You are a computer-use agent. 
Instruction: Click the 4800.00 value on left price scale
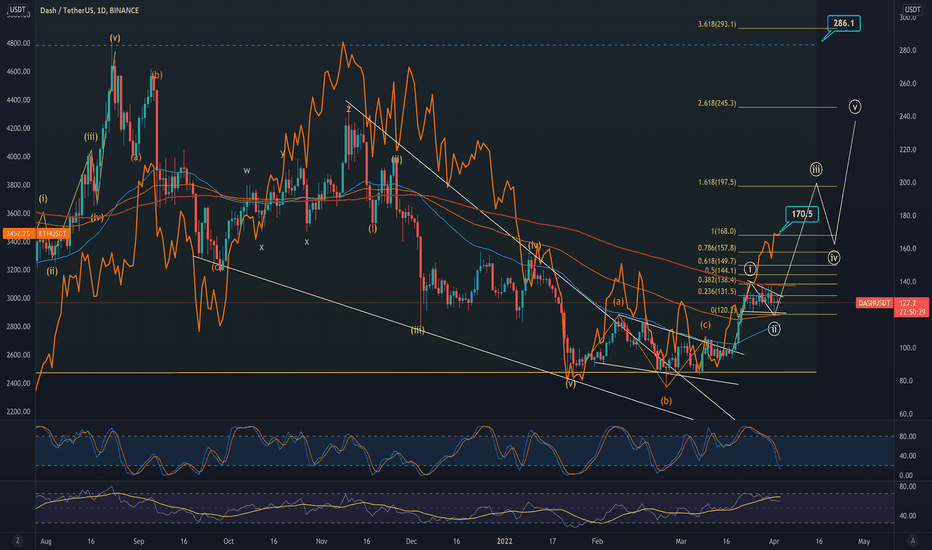coord(18,43)
